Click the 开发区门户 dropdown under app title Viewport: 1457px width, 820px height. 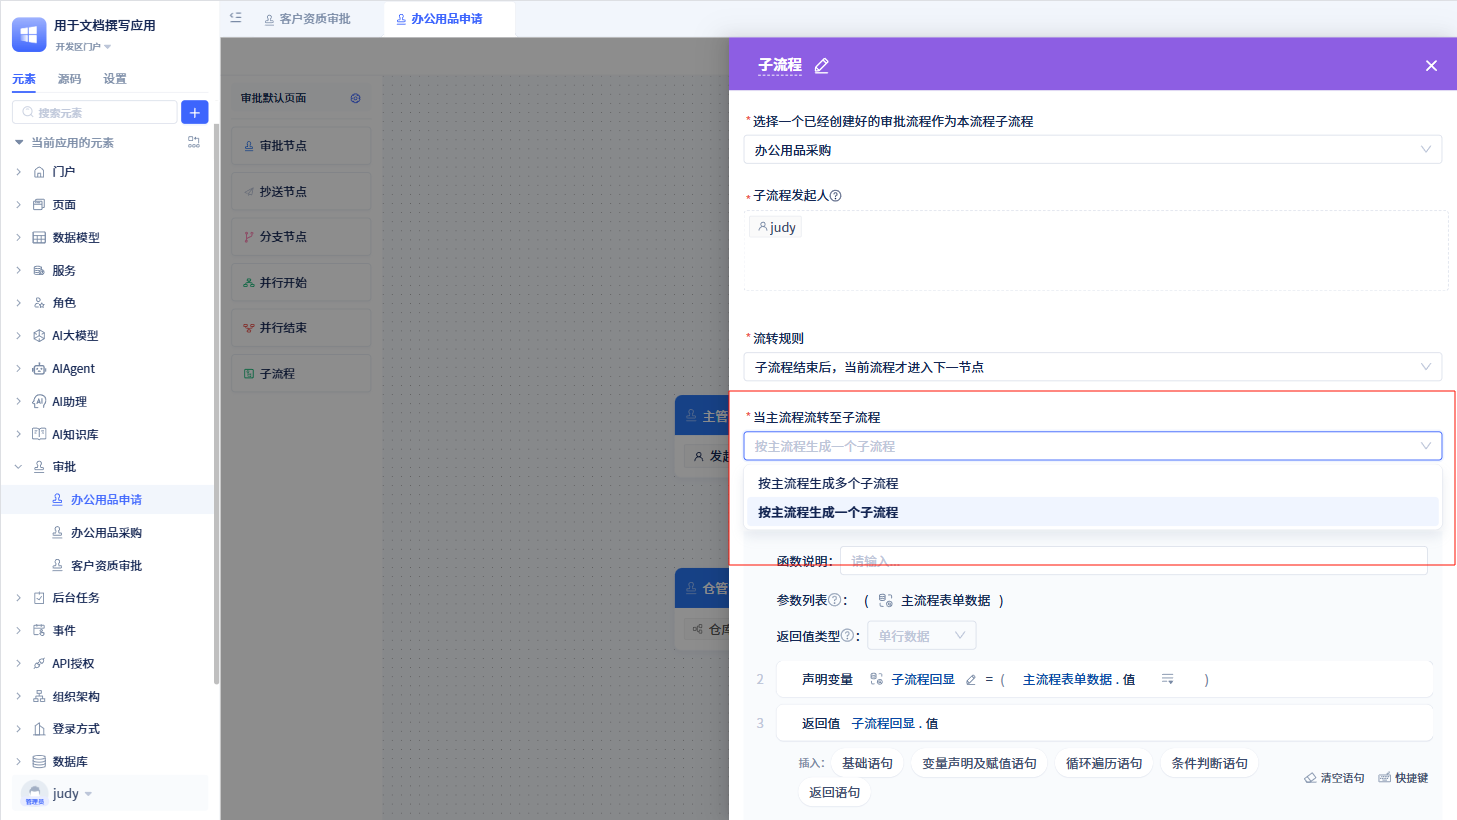point(83,47)
